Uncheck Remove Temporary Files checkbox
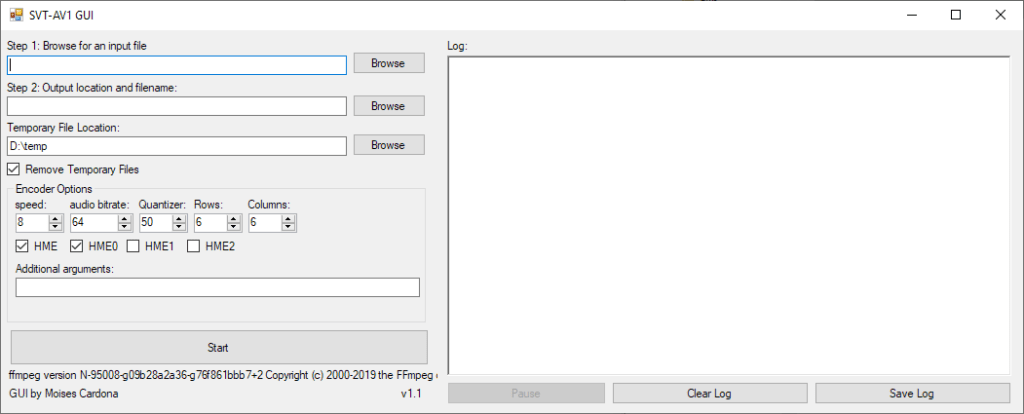 point(14,169)
